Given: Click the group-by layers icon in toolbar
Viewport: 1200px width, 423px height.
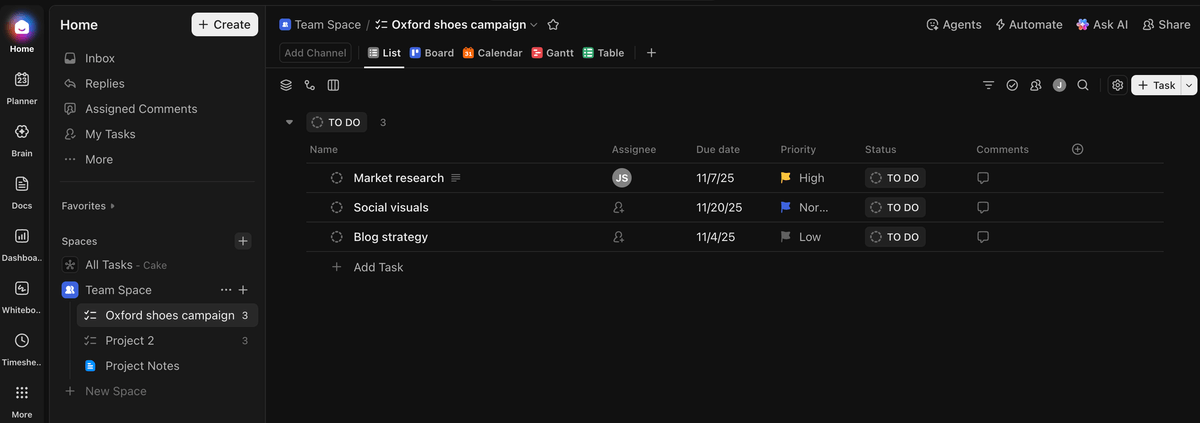Looking at the screenshot, I should pos(286,86).
